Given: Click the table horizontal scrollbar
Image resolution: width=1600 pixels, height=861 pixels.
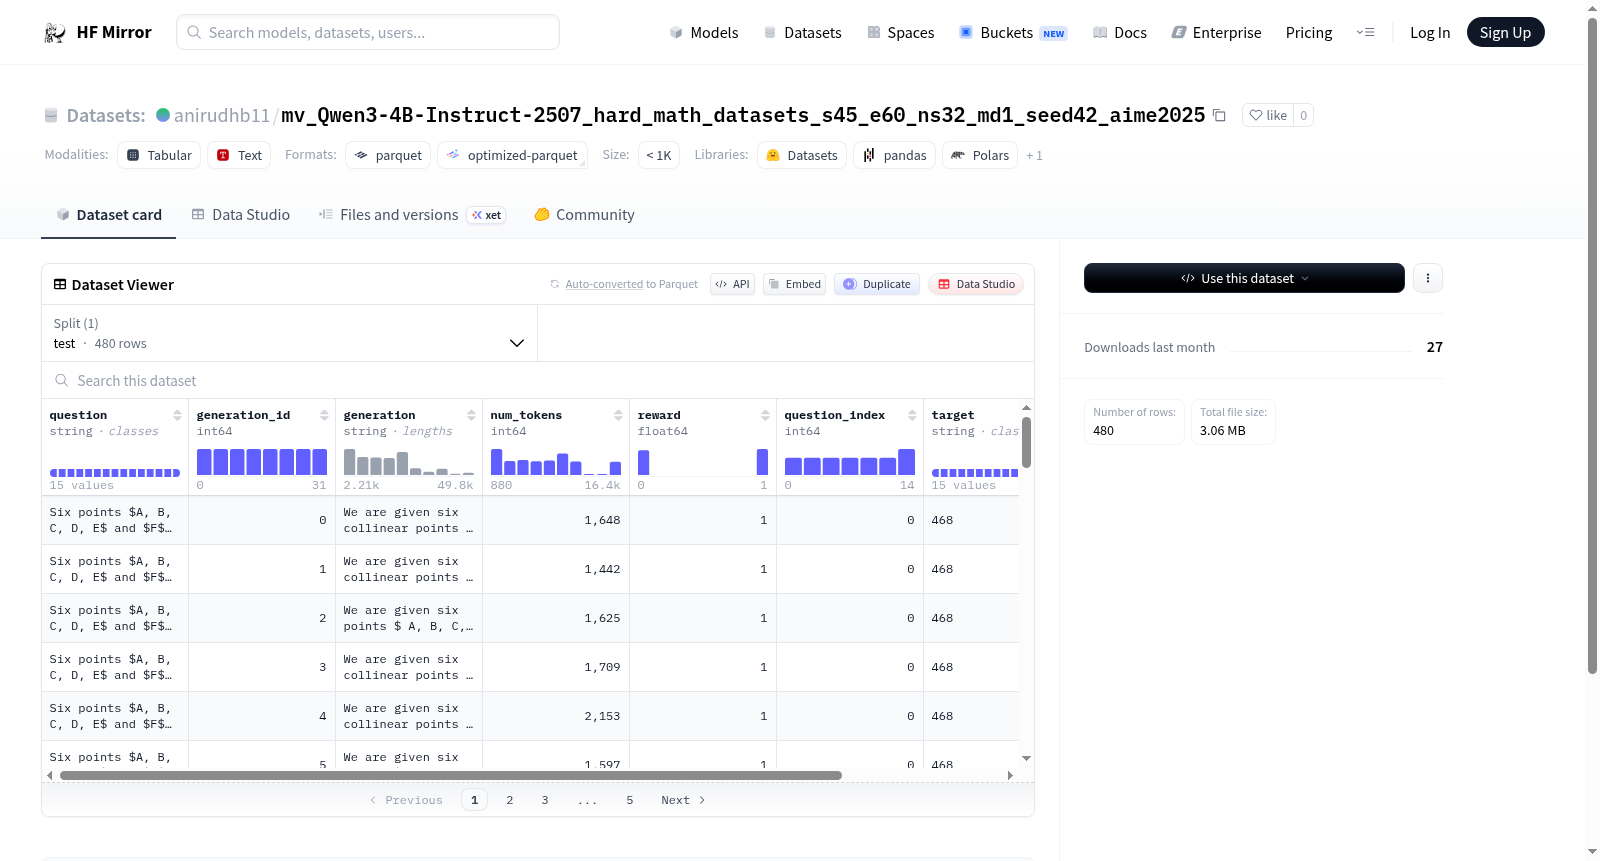Looking at the screenshot, I should pos(451,775).
